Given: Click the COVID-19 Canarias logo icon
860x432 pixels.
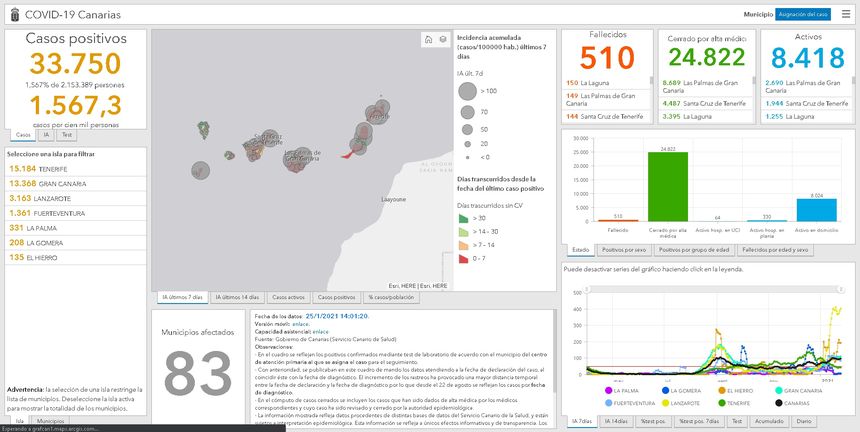Looking at the screenshot, I should pos(12,14).
